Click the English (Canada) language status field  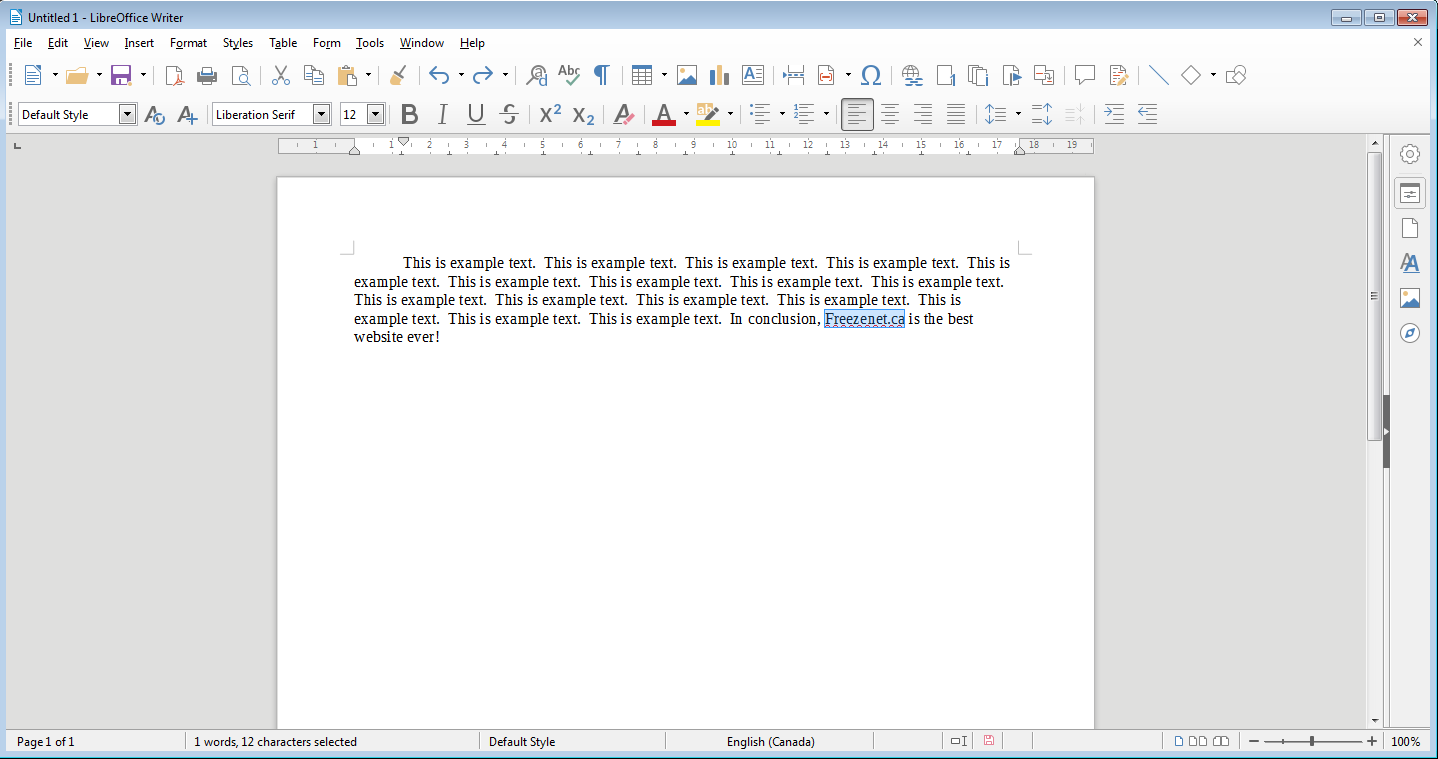coord(770,742)
